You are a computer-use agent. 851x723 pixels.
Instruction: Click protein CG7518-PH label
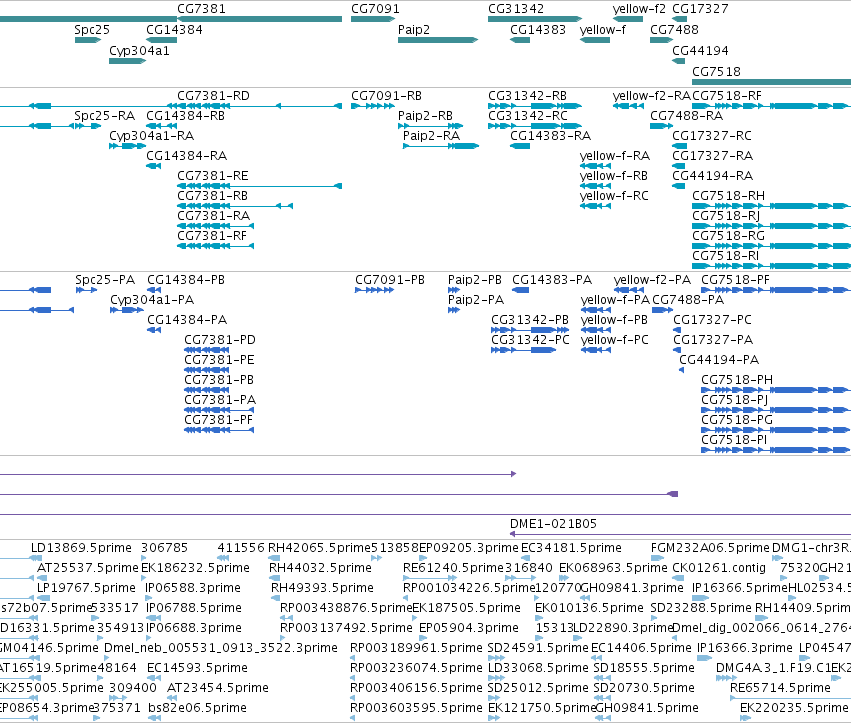click(737, 379)
